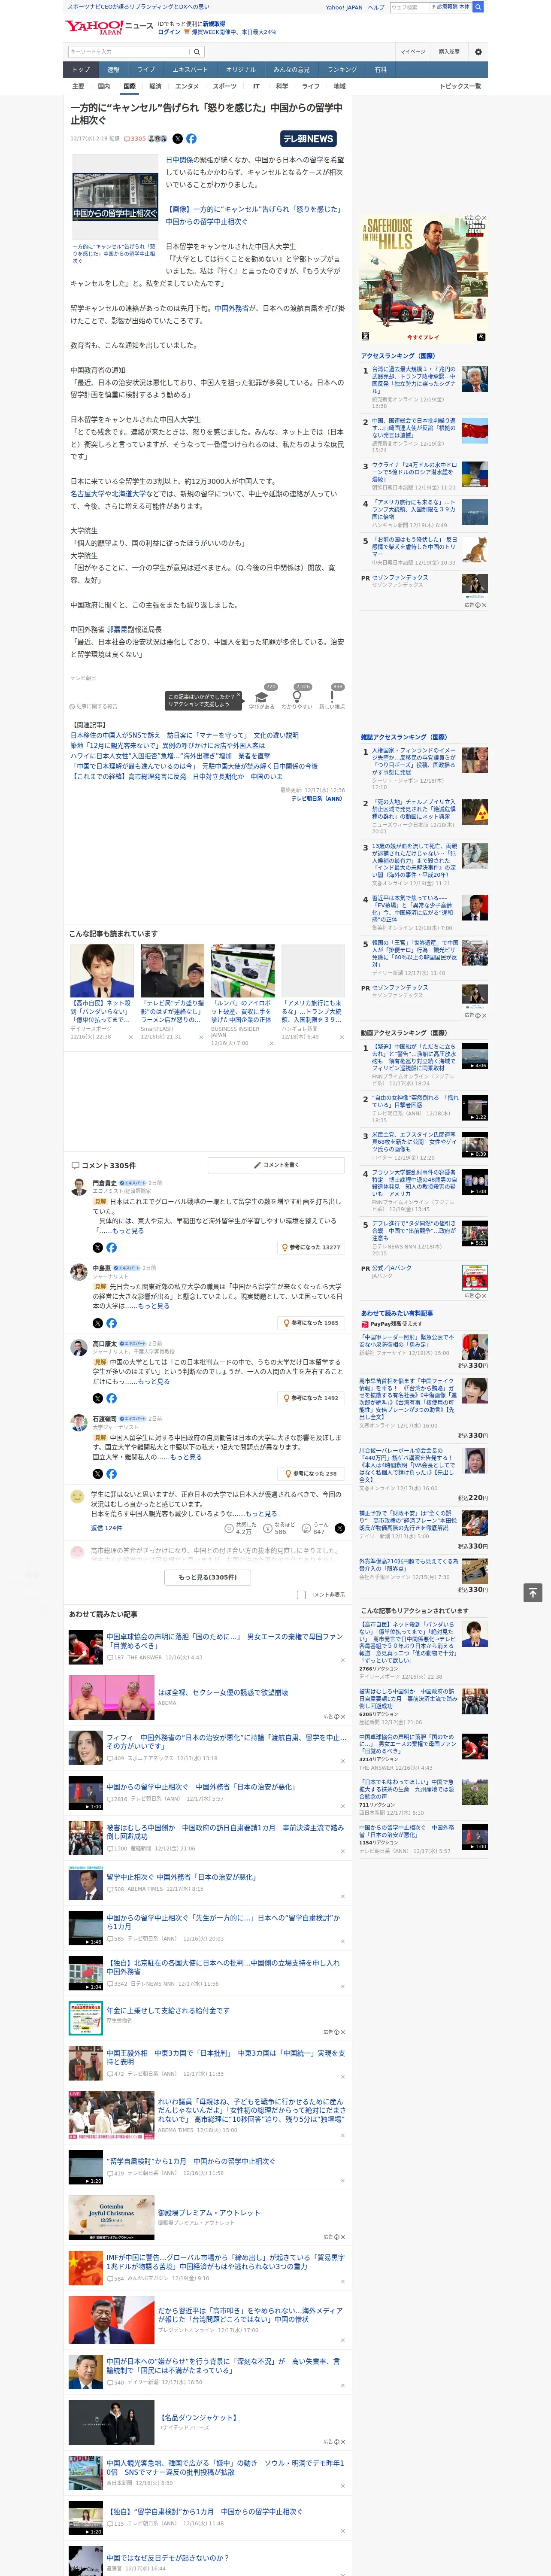The image size is (551, 2576).
Task: Share 門倉貴史's comment on Facebook
Action: pos(111,1247)
